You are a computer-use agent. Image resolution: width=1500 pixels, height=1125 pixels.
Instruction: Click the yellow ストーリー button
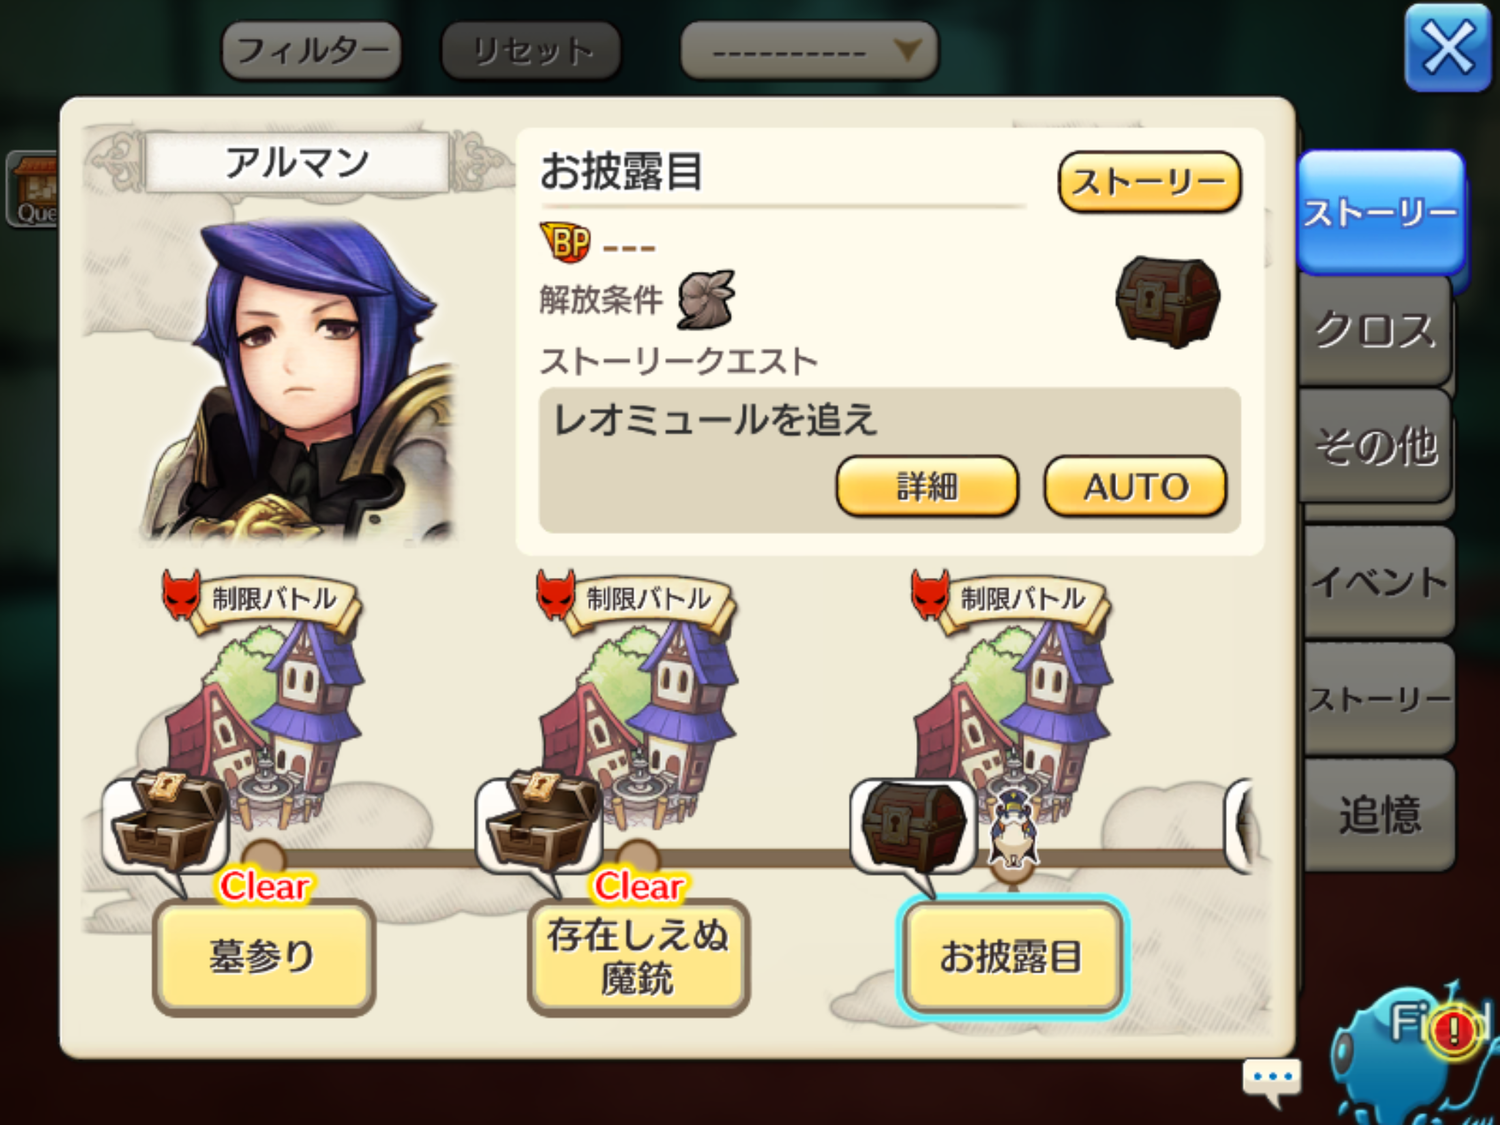1150,182
